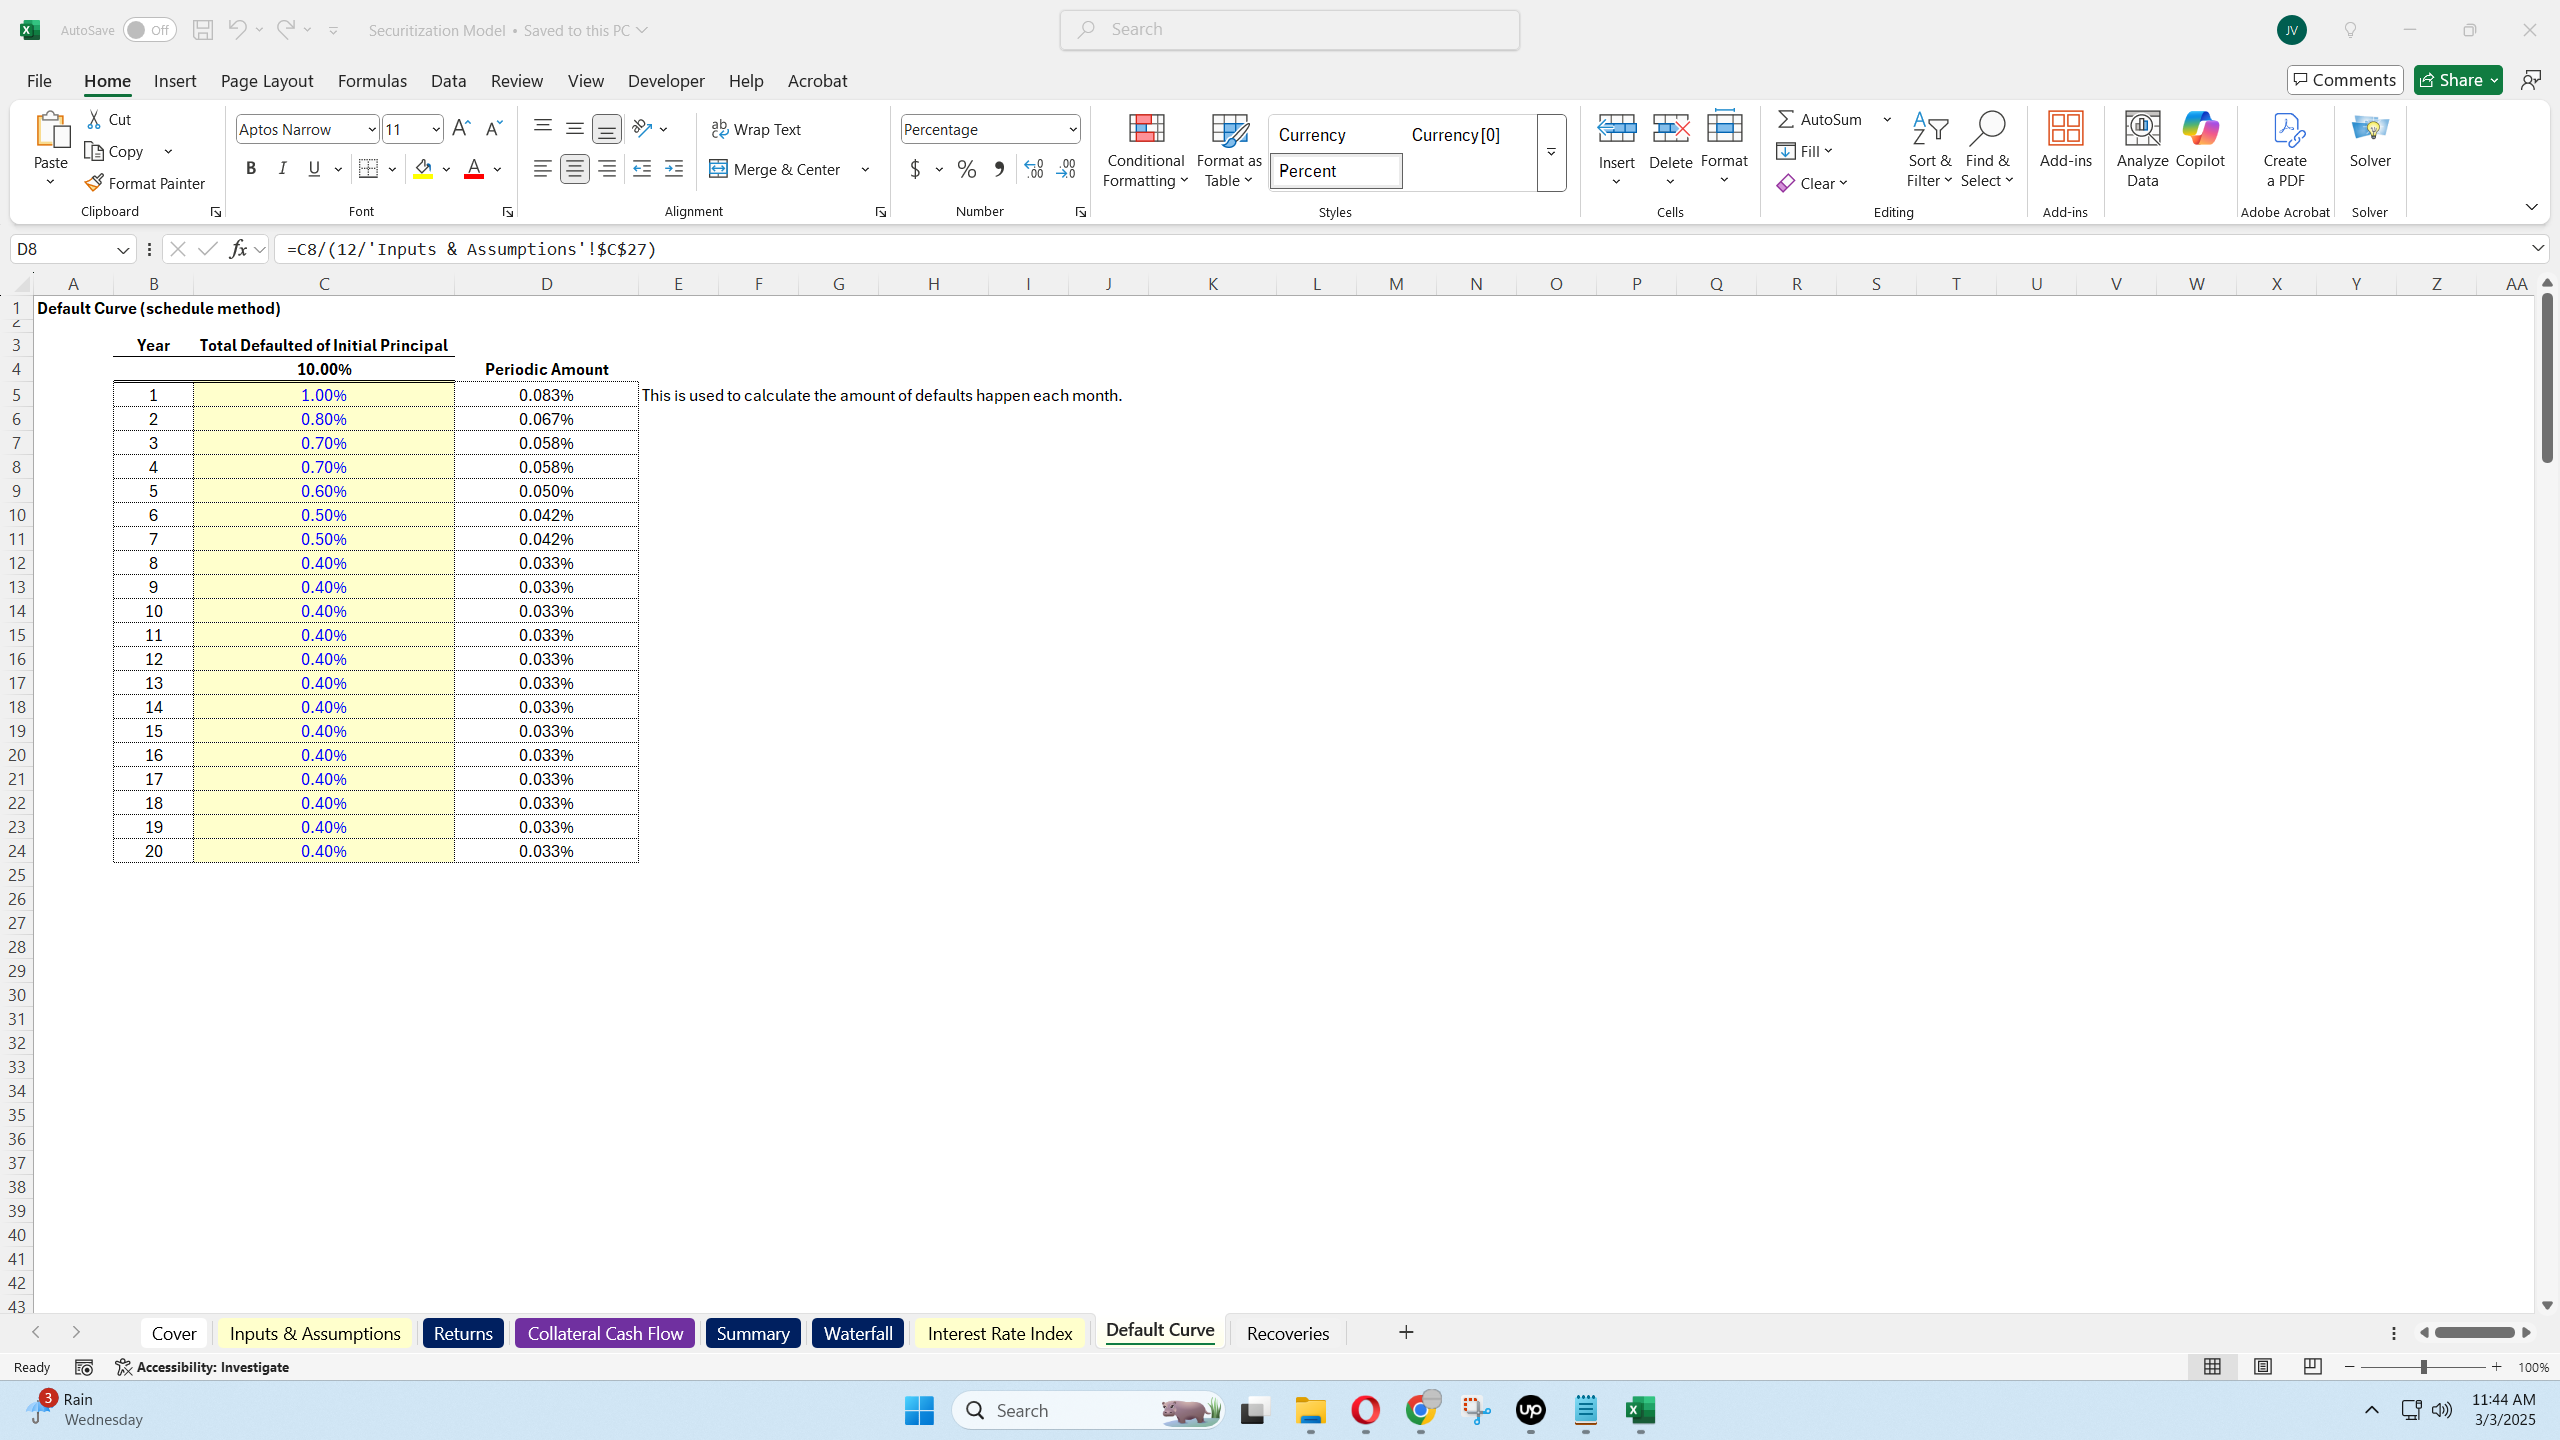Switch to Collateral Cash Flow sheet

point(605,1333)
